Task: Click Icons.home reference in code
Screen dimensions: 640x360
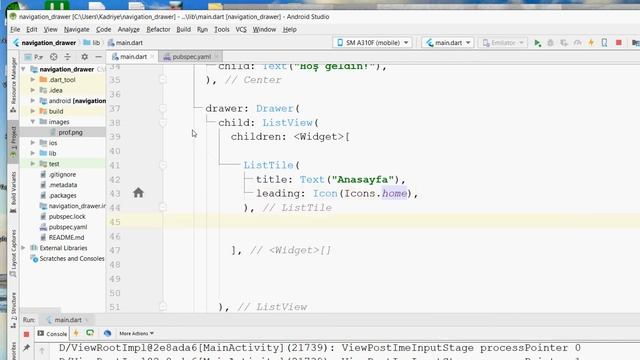Action: [376, 193]
